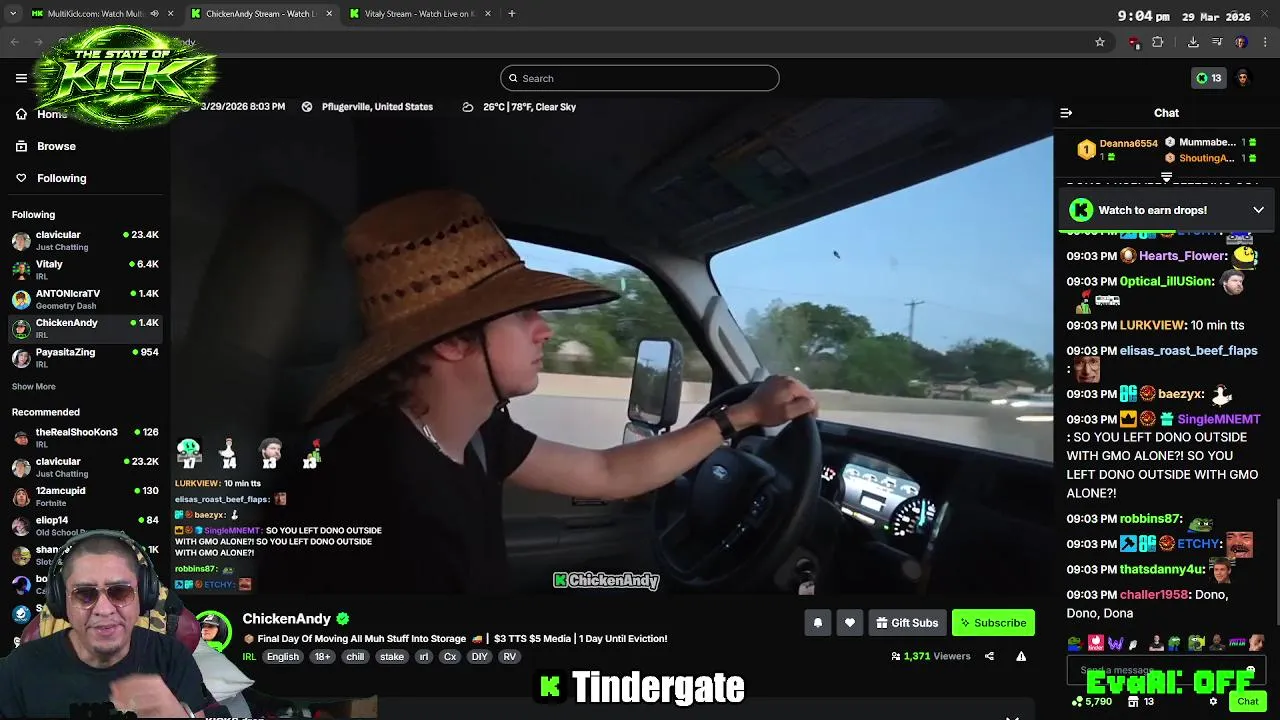Image resolution: width=1280 pixels, height=720 pixels.
Task: Bookmark page with the star icon
Action: 1100,42
